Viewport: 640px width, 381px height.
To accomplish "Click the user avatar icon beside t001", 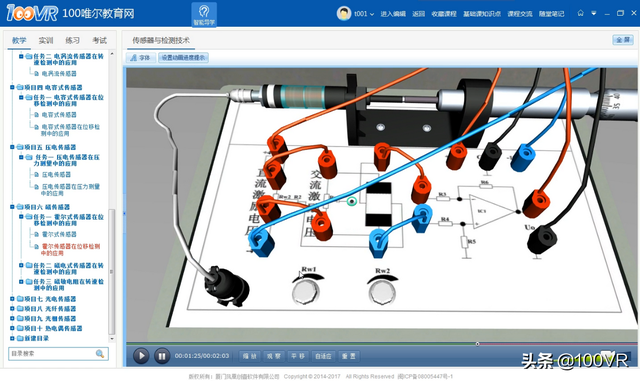I will tap(344, 13).
